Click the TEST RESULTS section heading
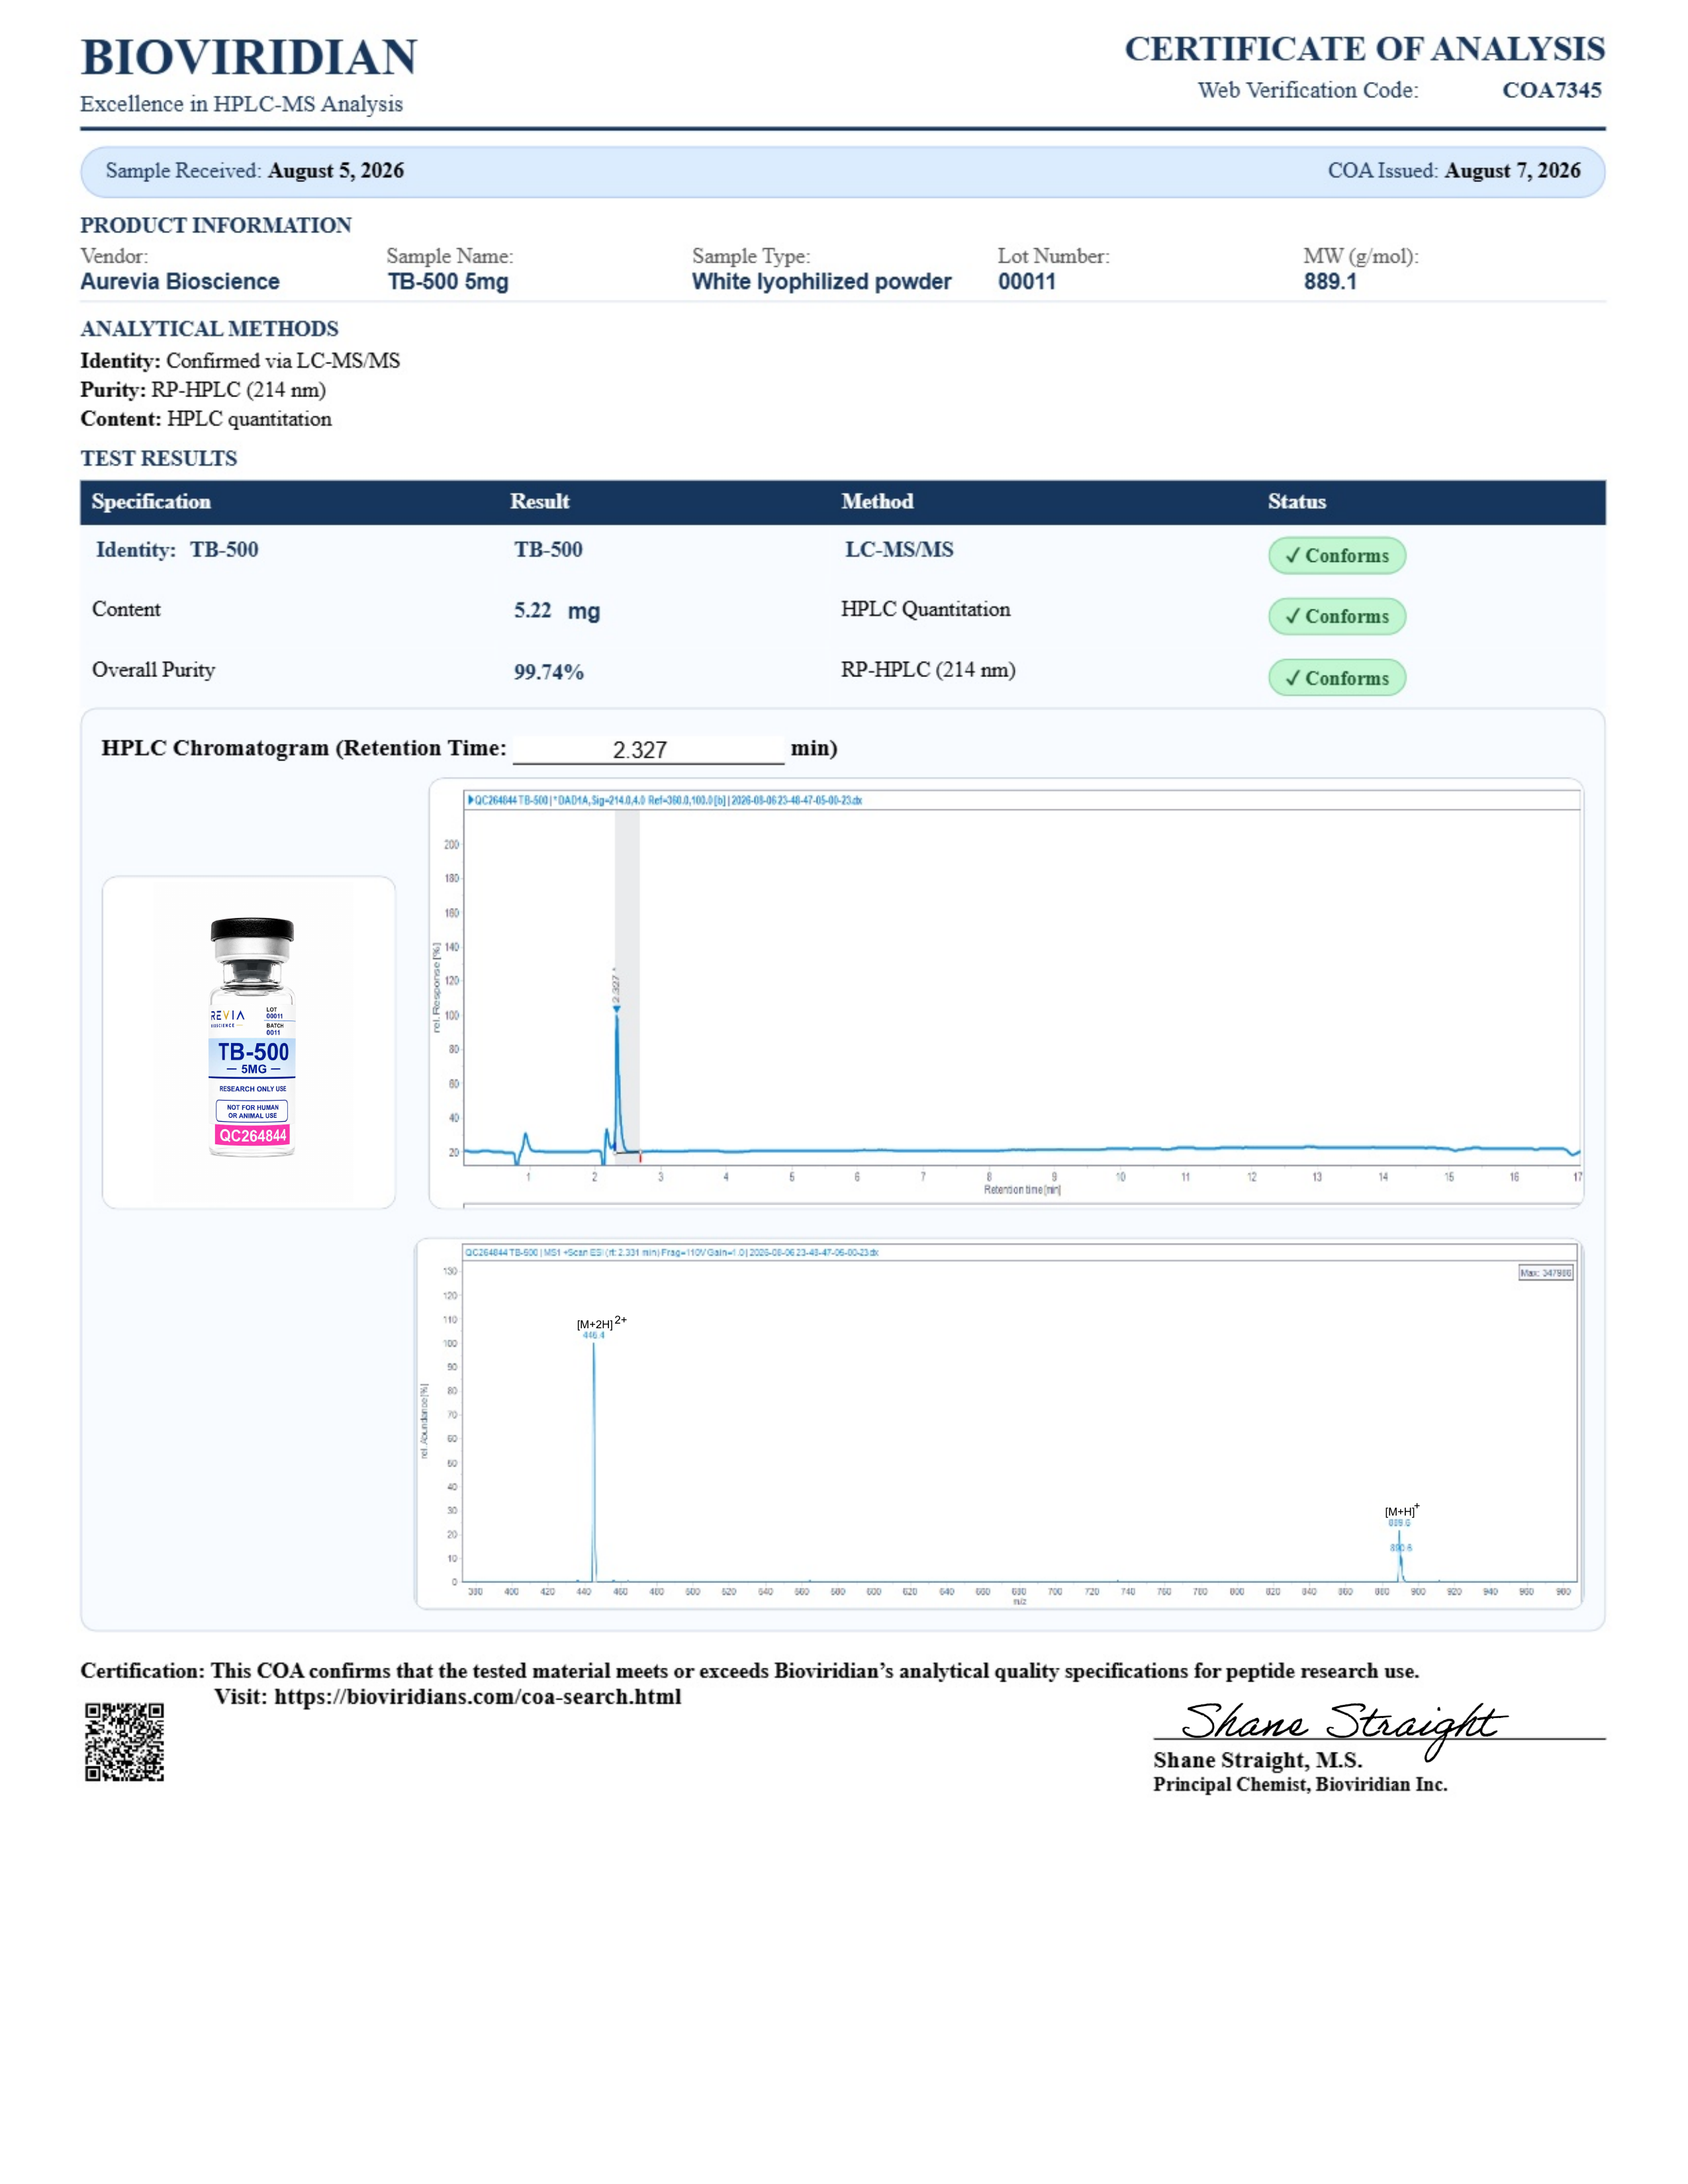1688x2184 pixels. point(159,459)
